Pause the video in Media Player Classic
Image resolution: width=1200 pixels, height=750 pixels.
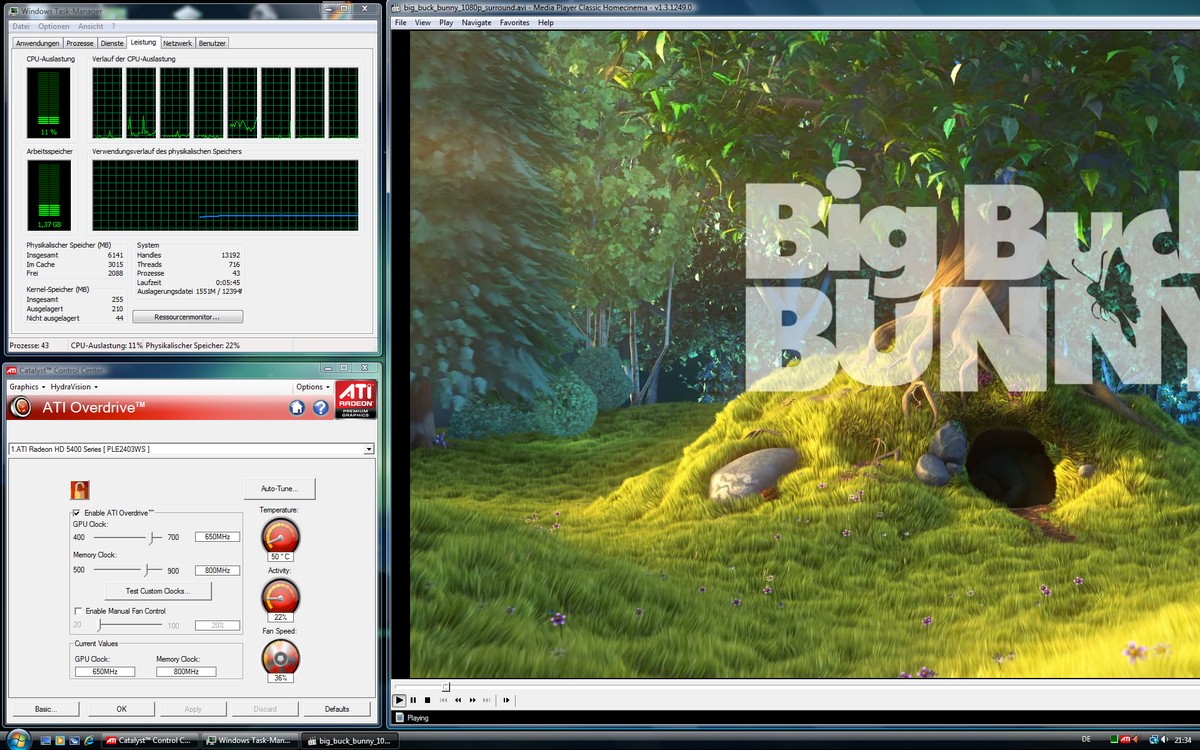[x=413, y=700]
